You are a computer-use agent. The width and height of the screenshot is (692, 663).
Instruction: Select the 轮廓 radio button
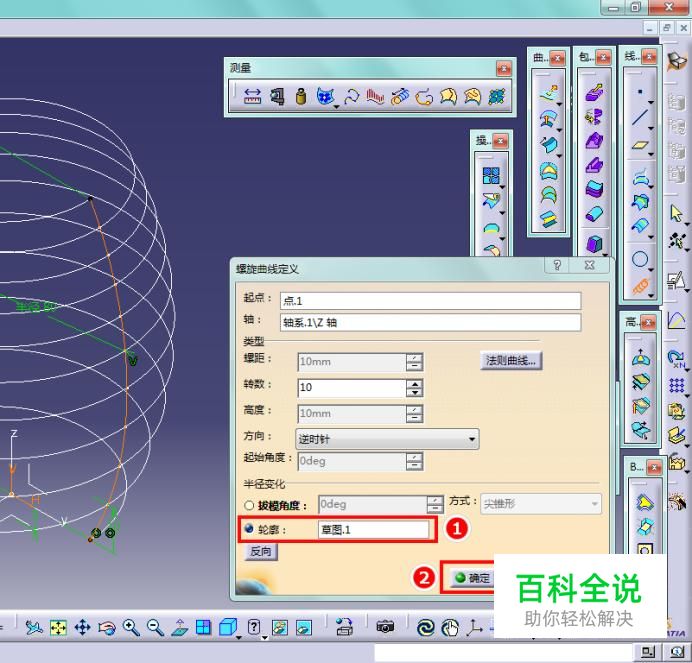[x=249, y=528]
